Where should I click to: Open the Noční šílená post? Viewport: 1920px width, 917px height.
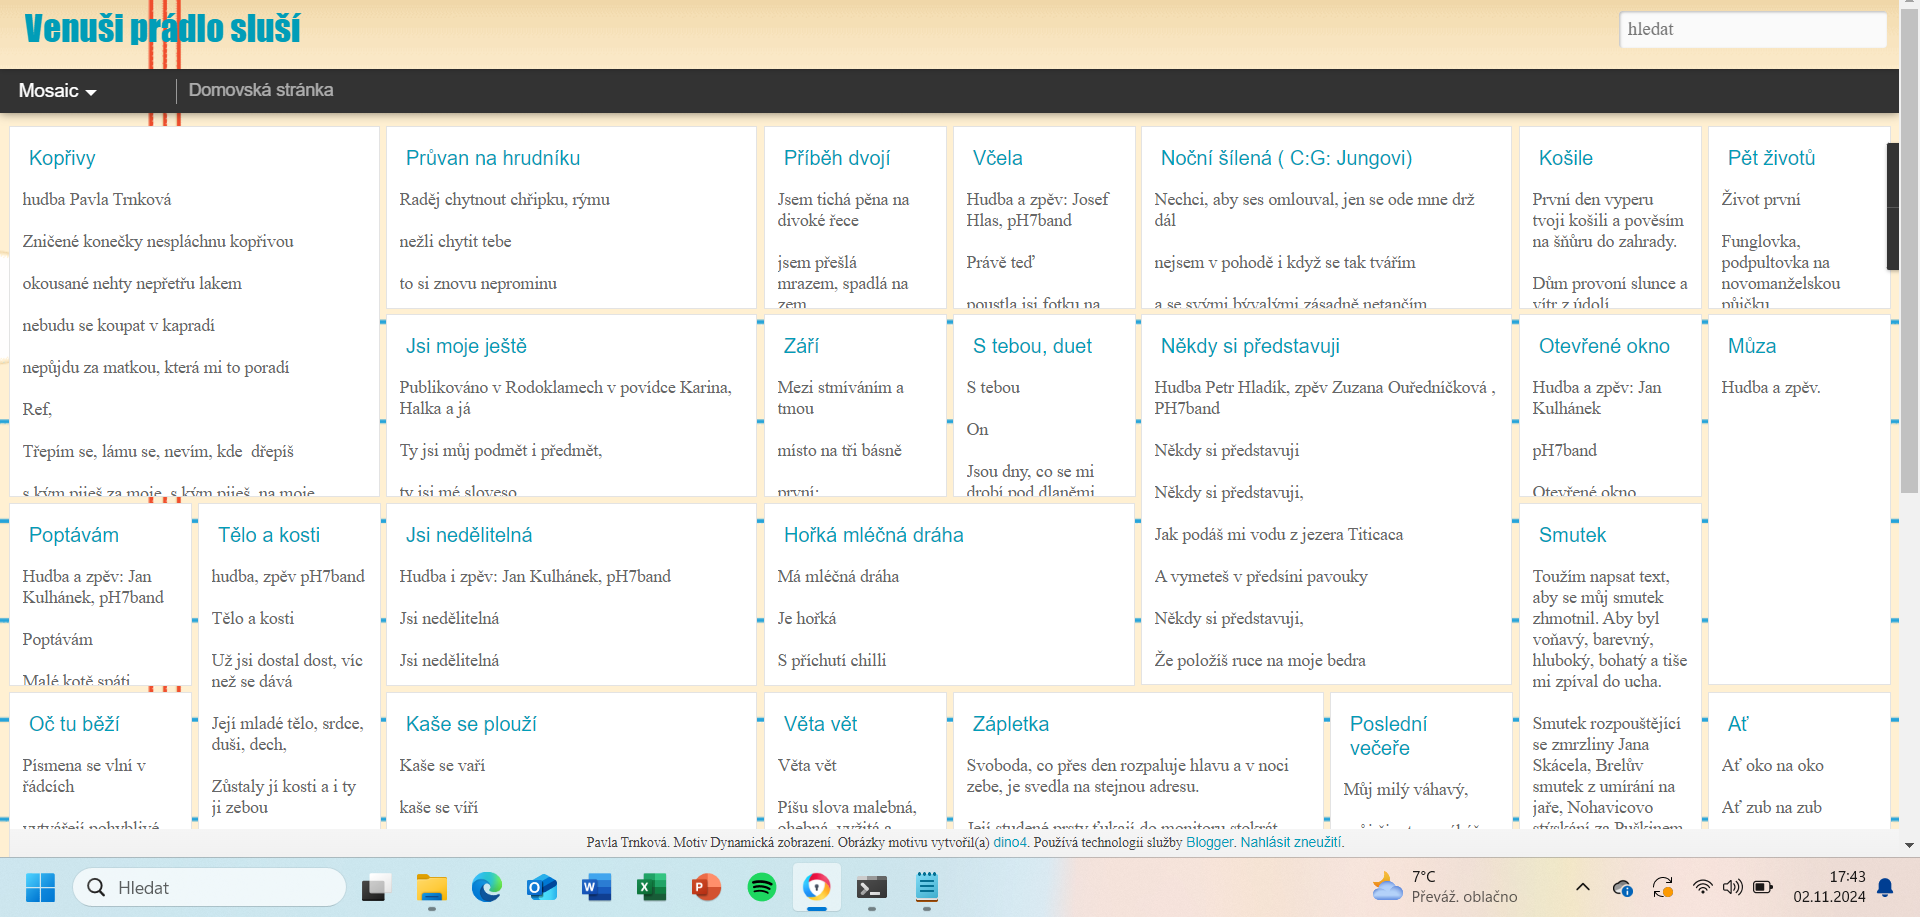(1286, 158)
